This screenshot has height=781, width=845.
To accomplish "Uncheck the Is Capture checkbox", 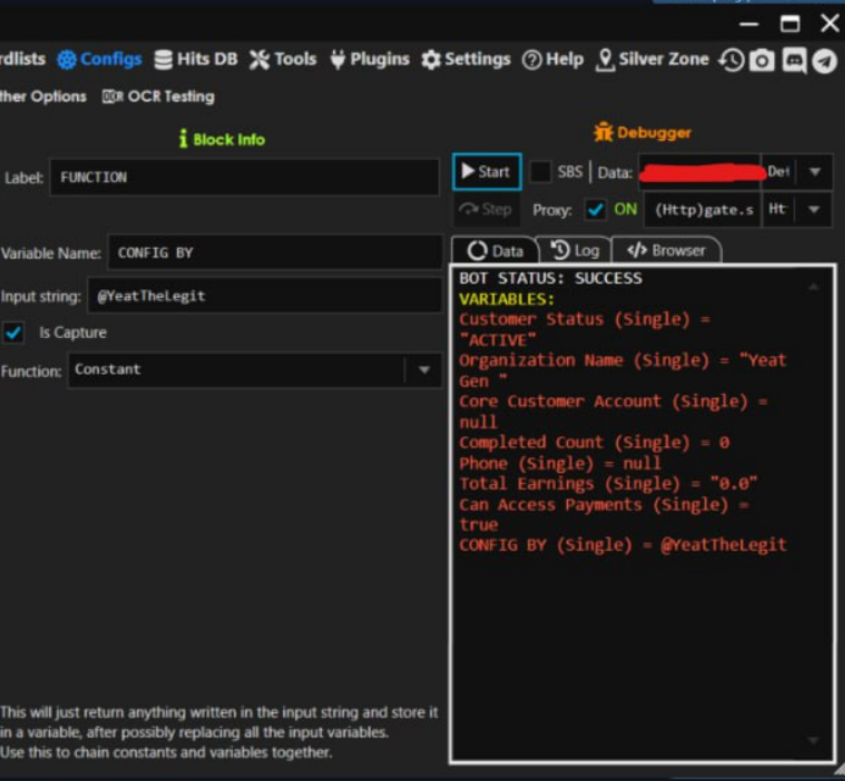I will [x=14, y=333].
